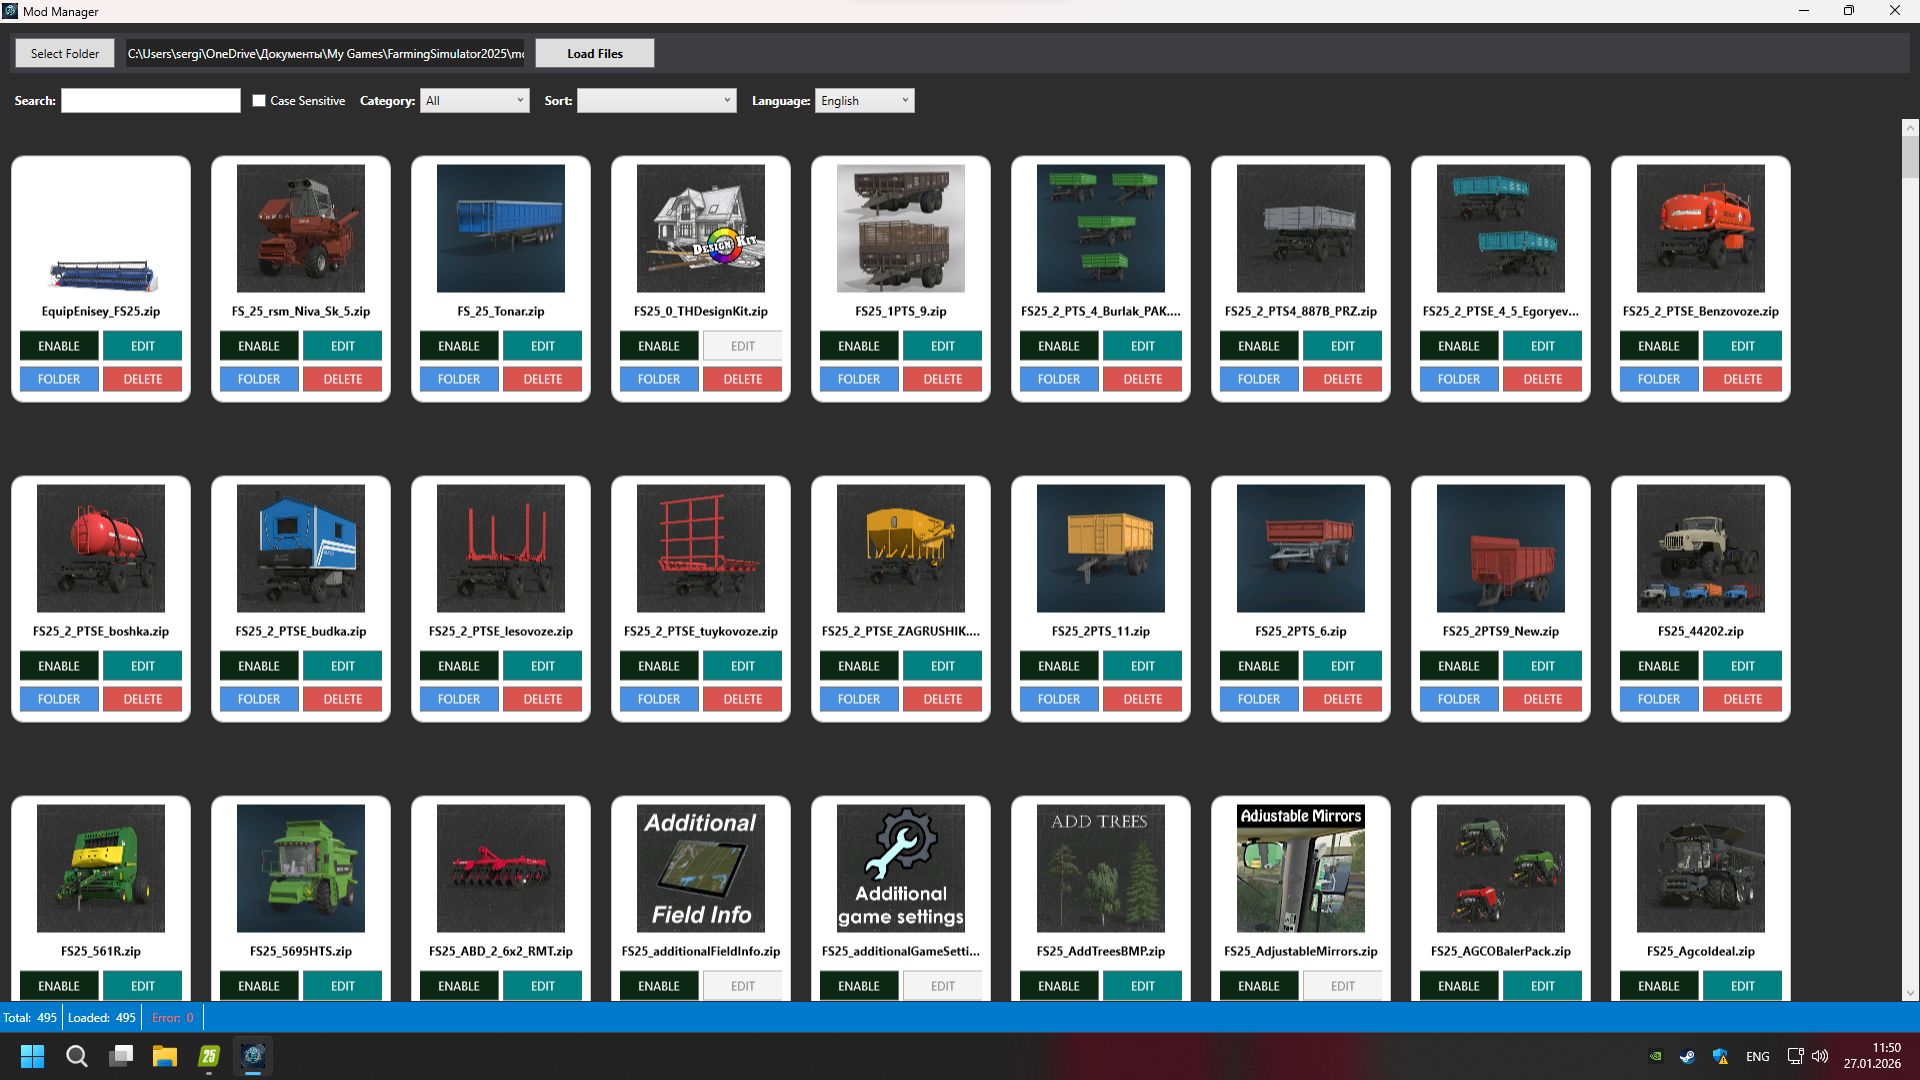Click the Load Files button

click(x=594, y=53)
